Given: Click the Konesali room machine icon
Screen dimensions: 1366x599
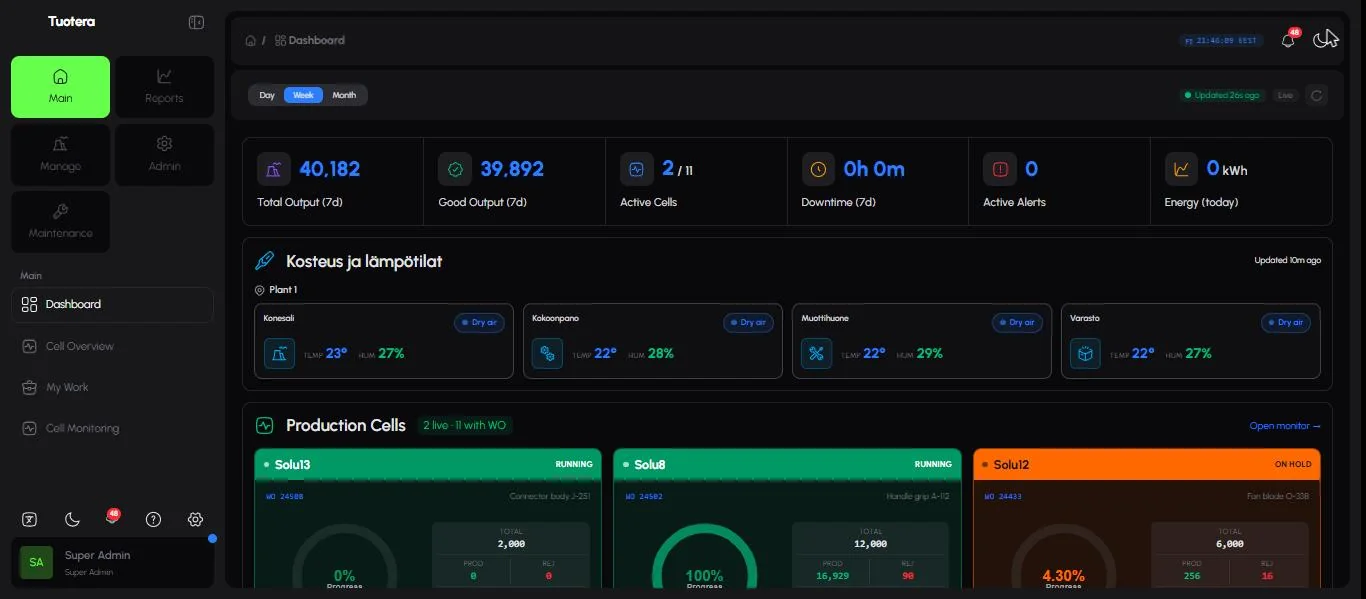Looking at the screenshot, I should tap(279, 353).
